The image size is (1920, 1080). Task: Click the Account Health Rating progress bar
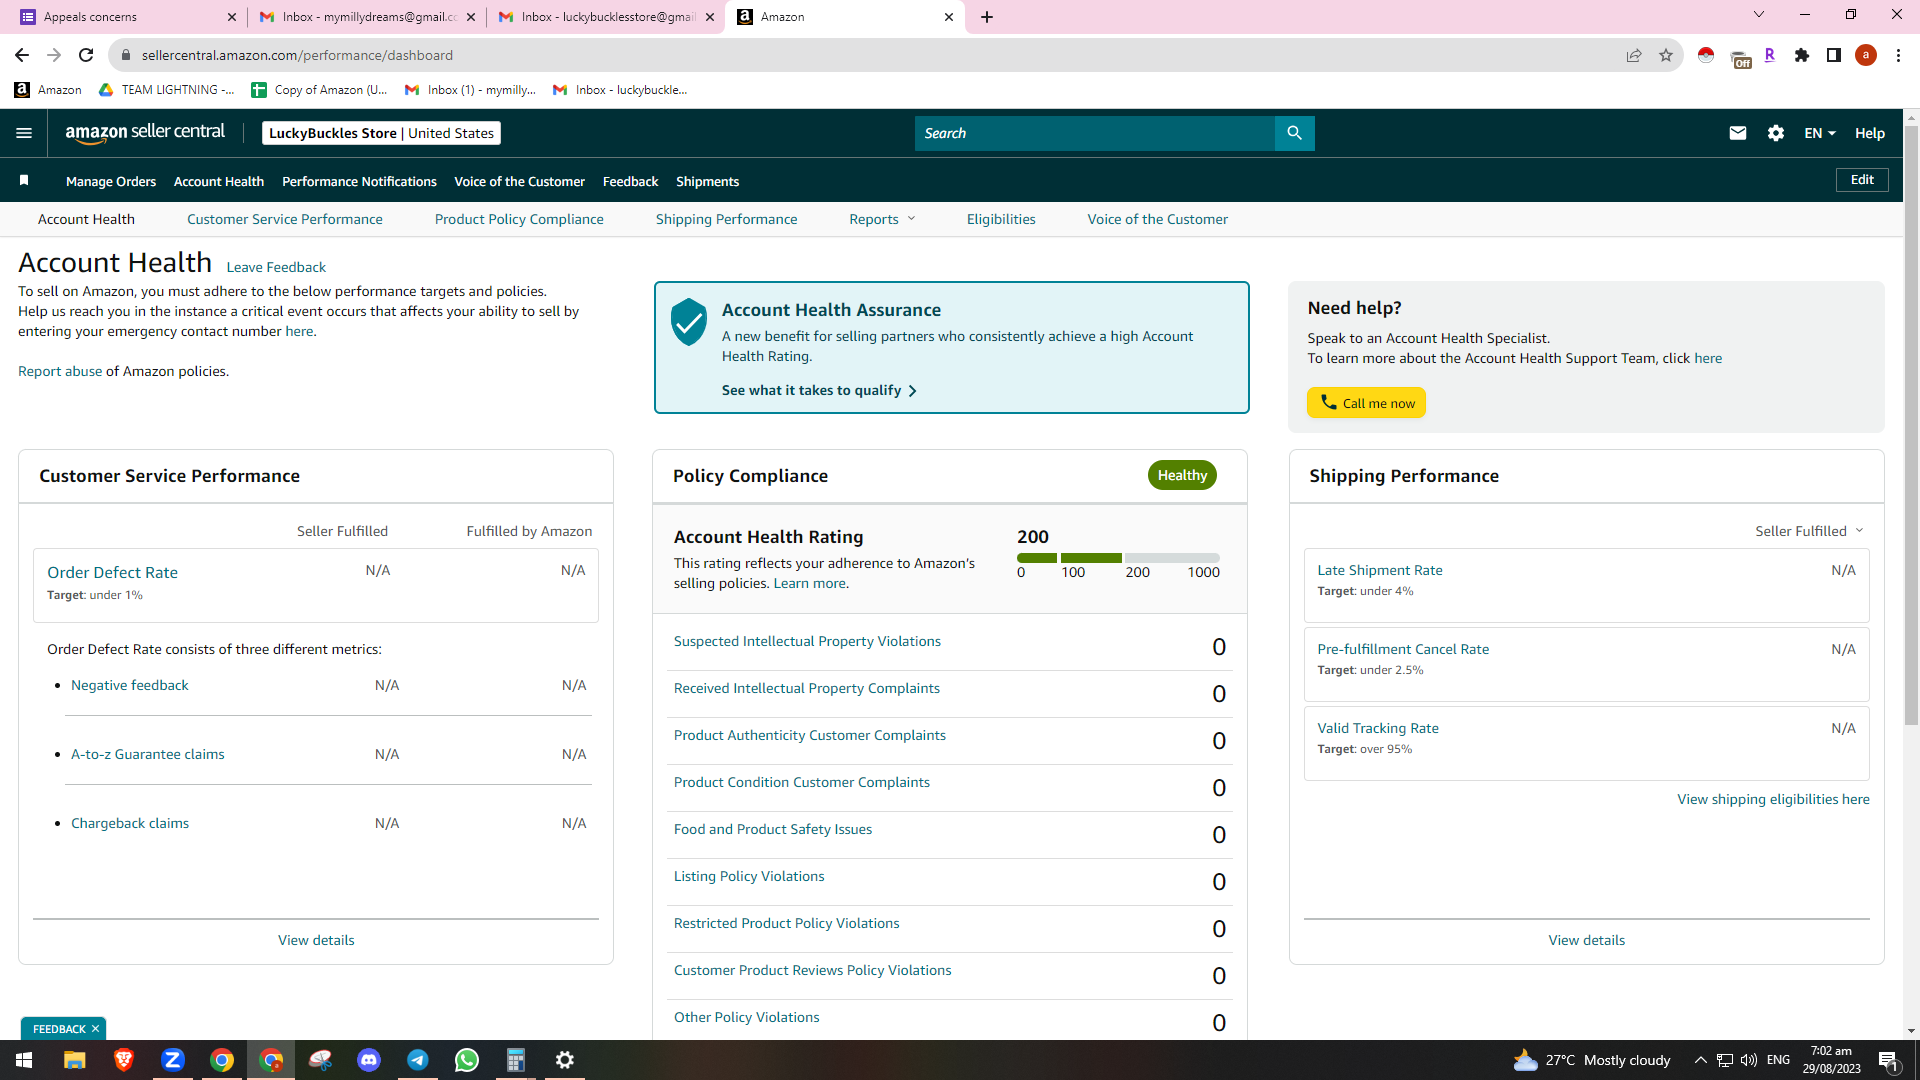1118,558
